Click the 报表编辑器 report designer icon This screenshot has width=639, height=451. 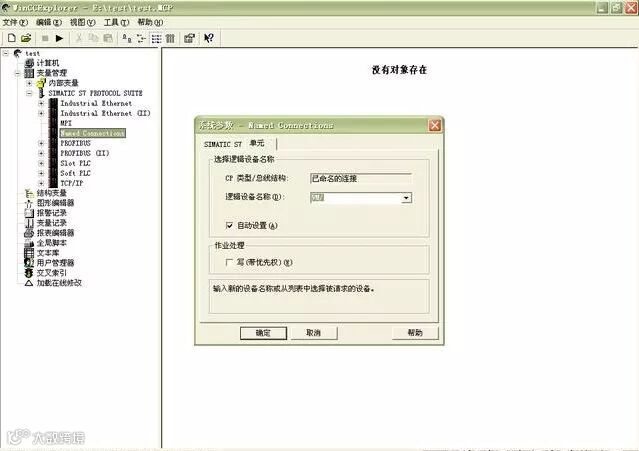coord(29,233)
